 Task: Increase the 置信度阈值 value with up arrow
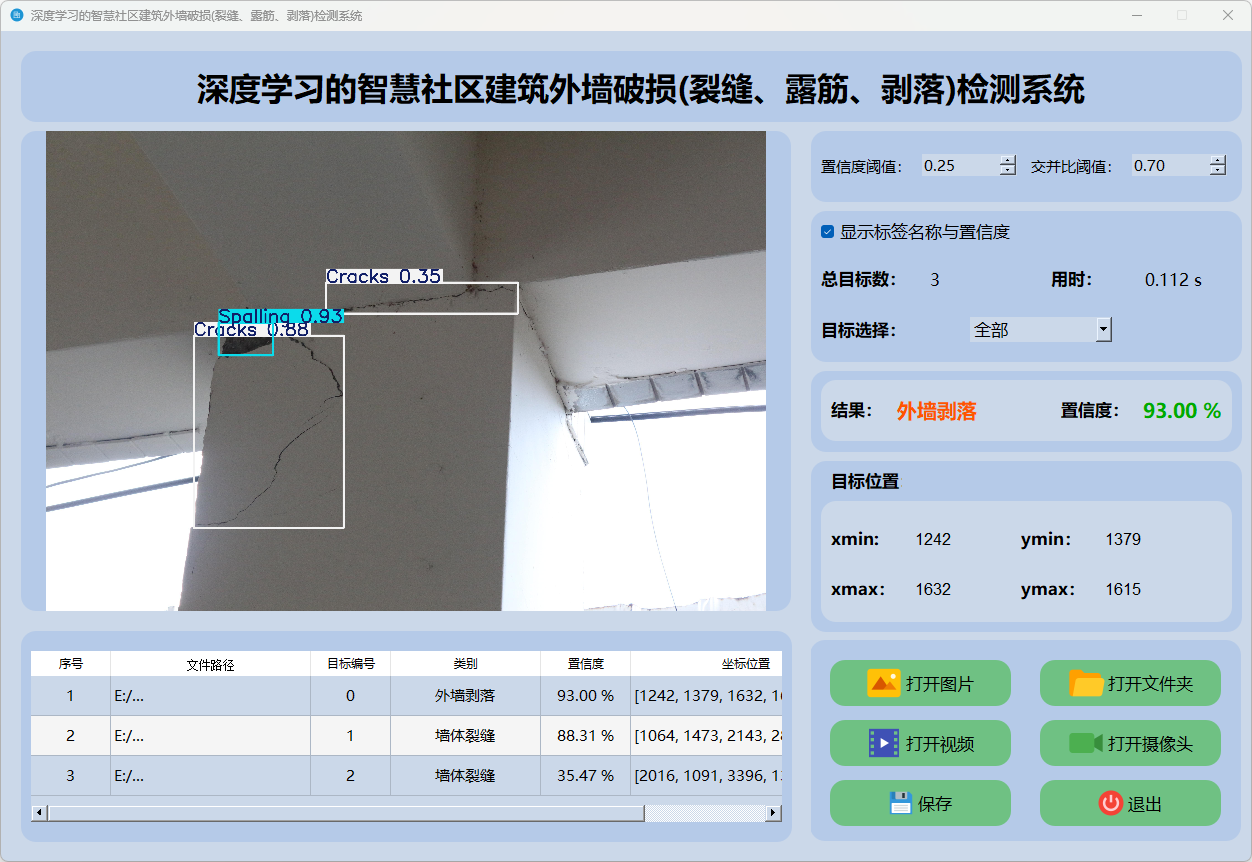point(1008,160)
